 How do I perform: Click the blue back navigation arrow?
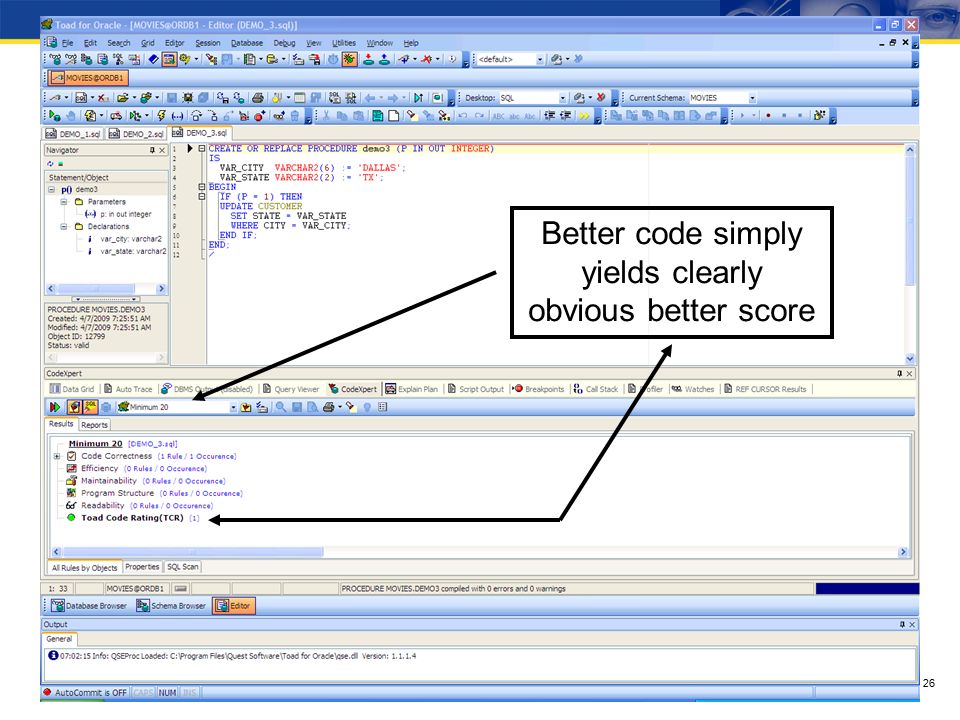coord(370,98)
